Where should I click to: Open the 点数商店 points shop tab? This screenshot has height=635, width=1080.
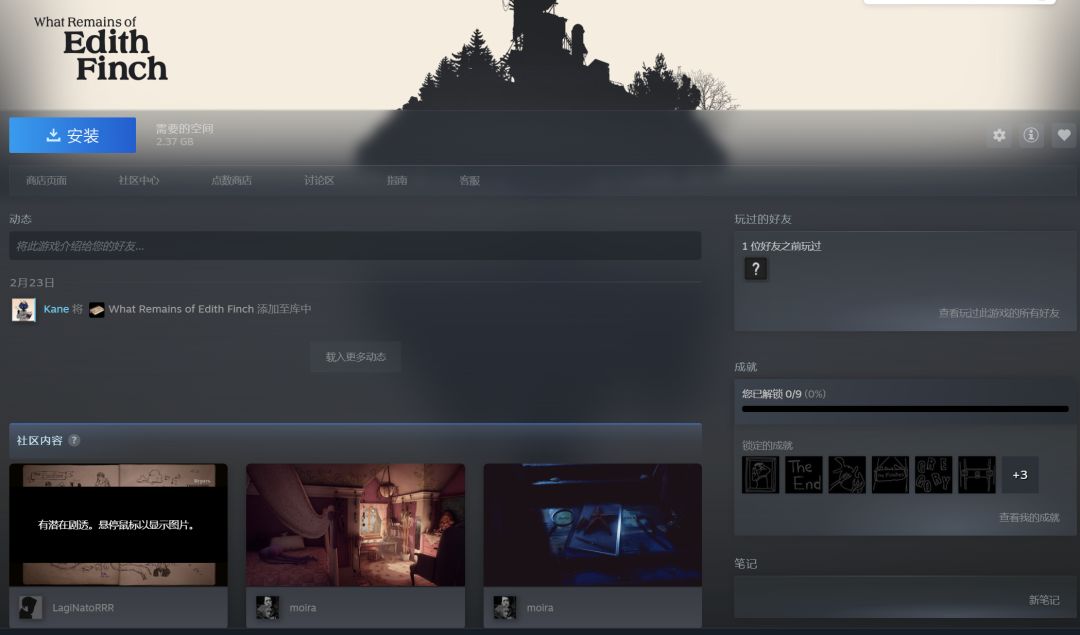click(231, 180)
